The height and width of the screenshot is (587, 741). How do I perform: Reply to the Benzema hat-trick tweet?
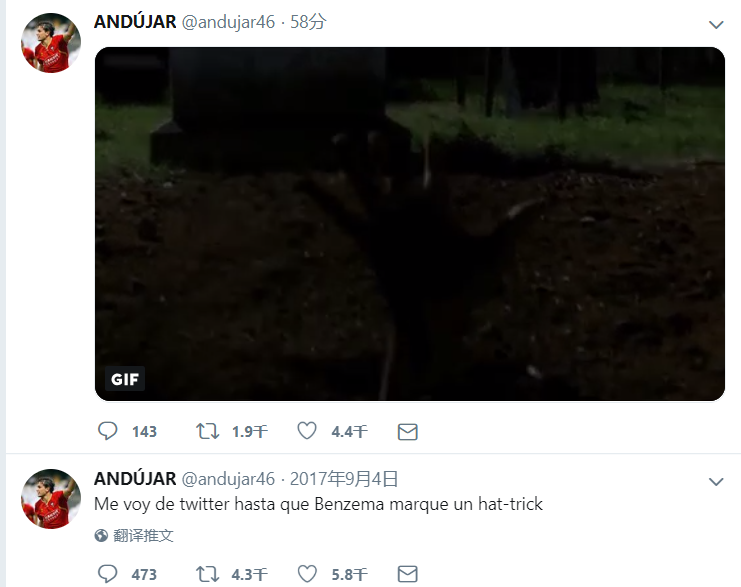107,574
